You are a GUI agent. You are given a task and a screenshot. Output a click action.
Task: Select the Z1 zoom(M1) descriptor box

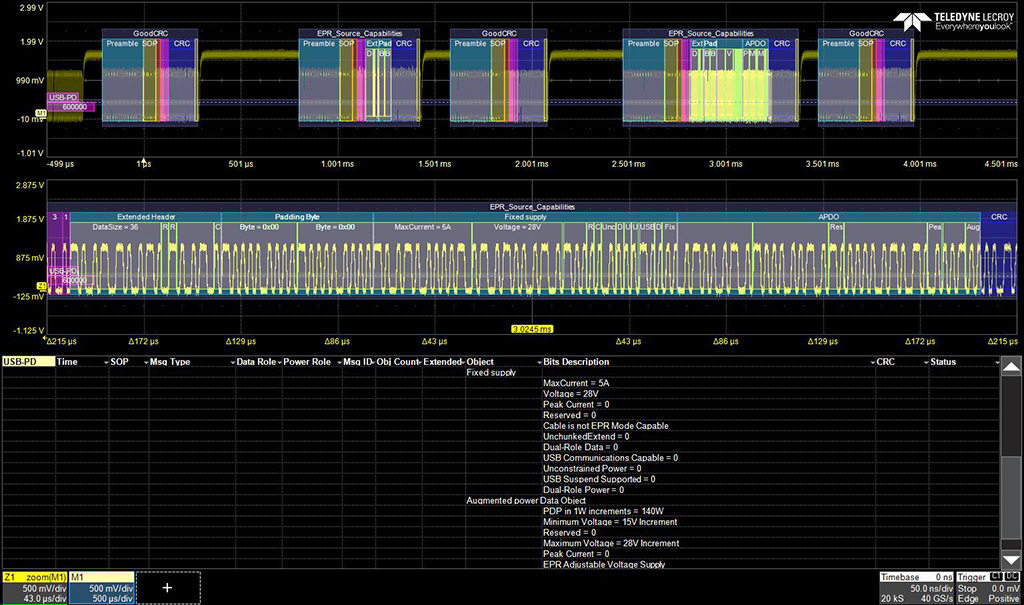click(x=33, y=588)
